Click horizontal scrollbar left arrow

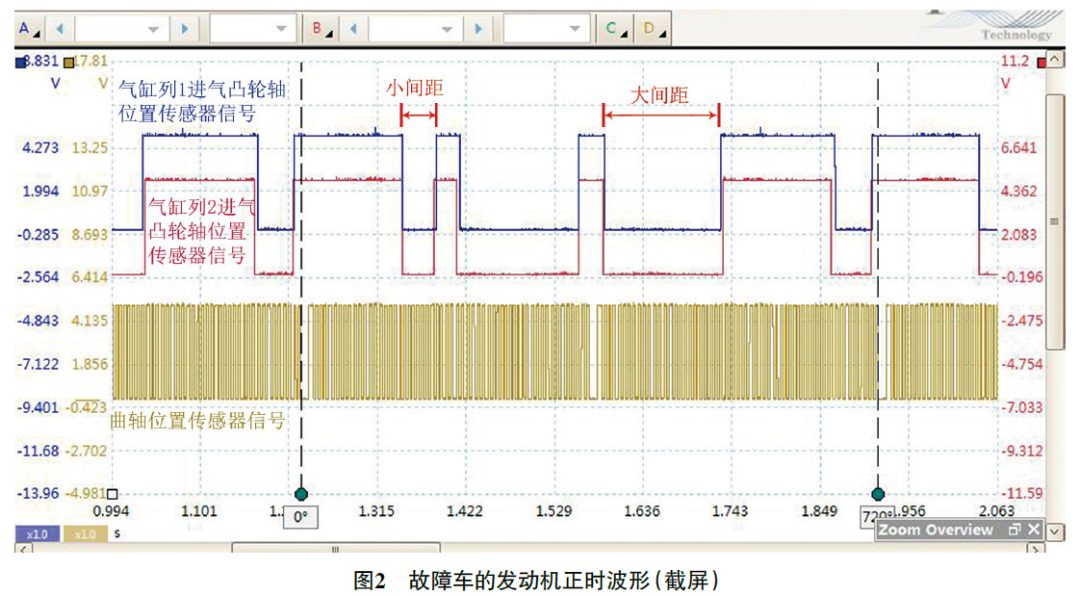click(23, 549)
